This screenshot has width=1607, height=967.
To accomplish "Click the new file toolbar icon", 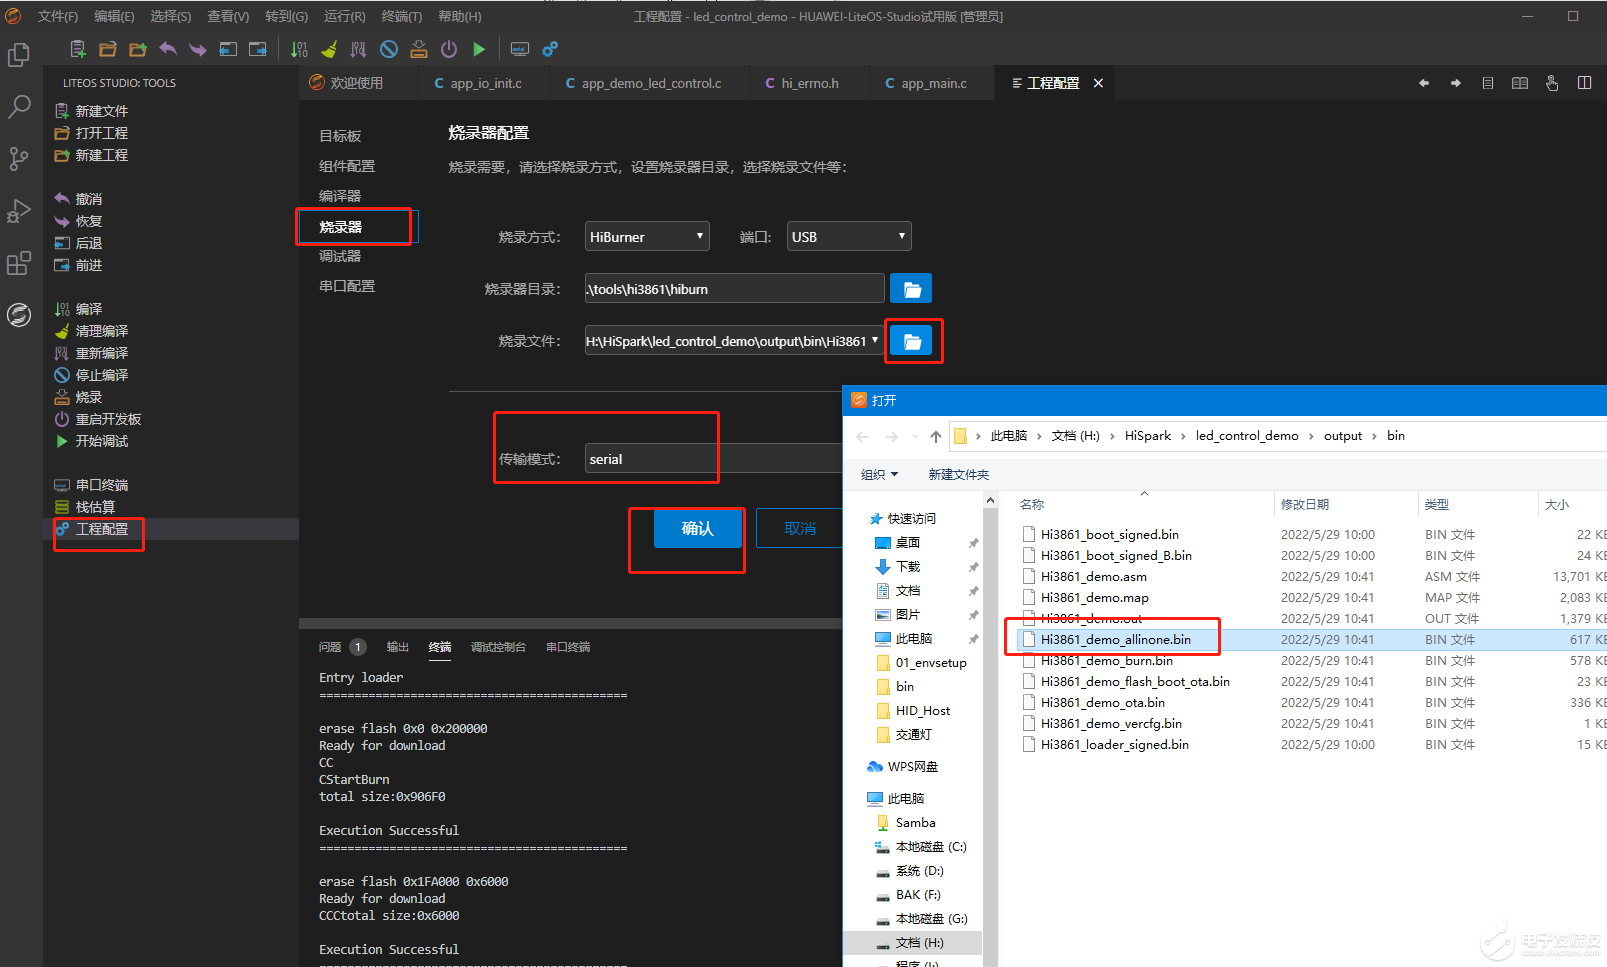I will point(78,49).
